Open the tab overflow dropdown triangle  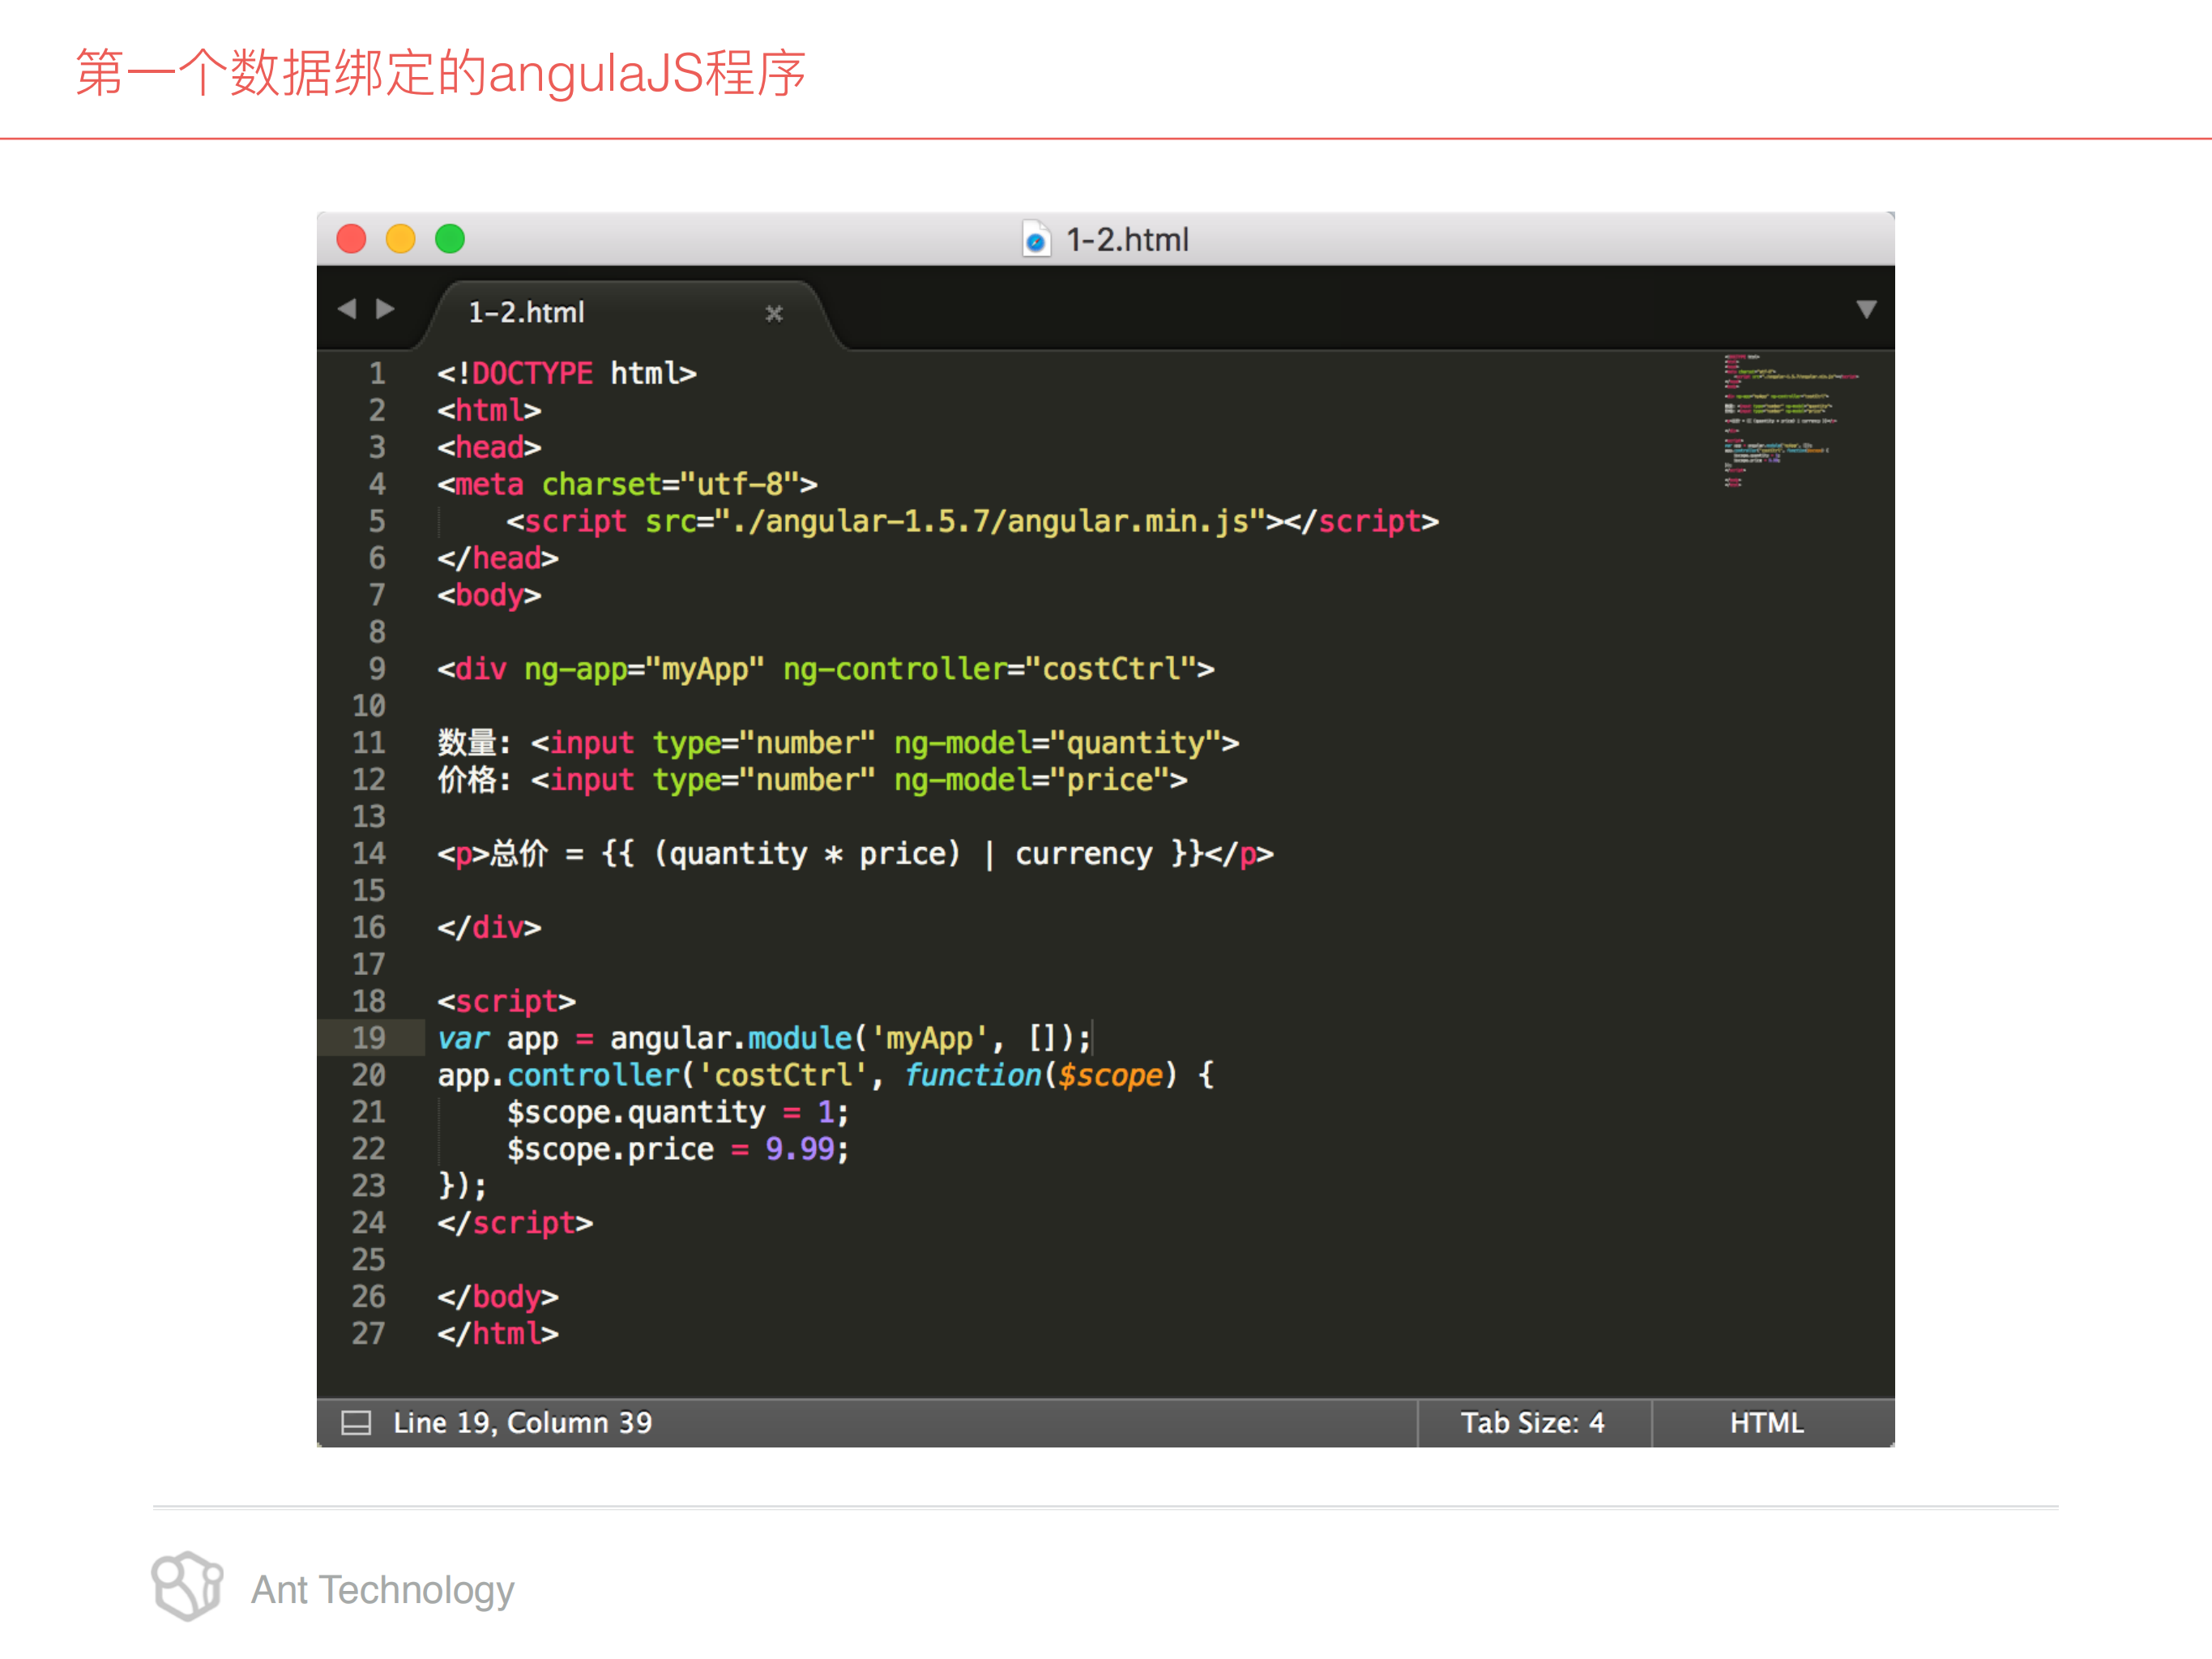coord(1868,310)
